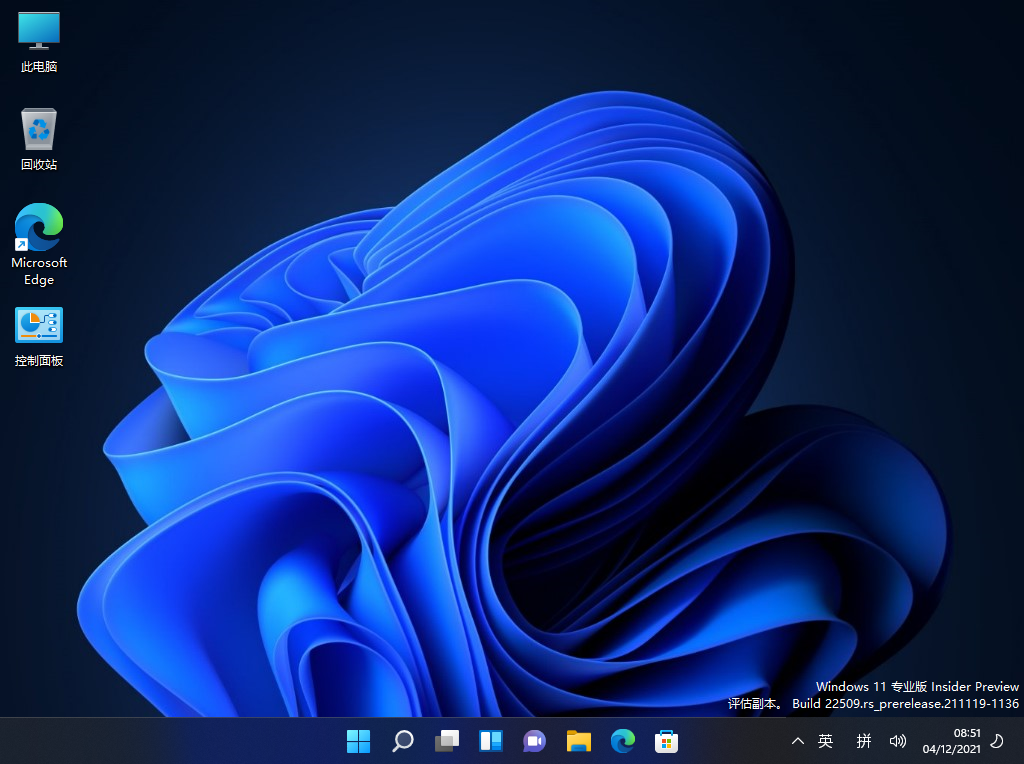Image resolution: width=1024 pixels, height=764 pixels.
Task: Open 此电脑 (This PC)
Action: coord(38,40)
